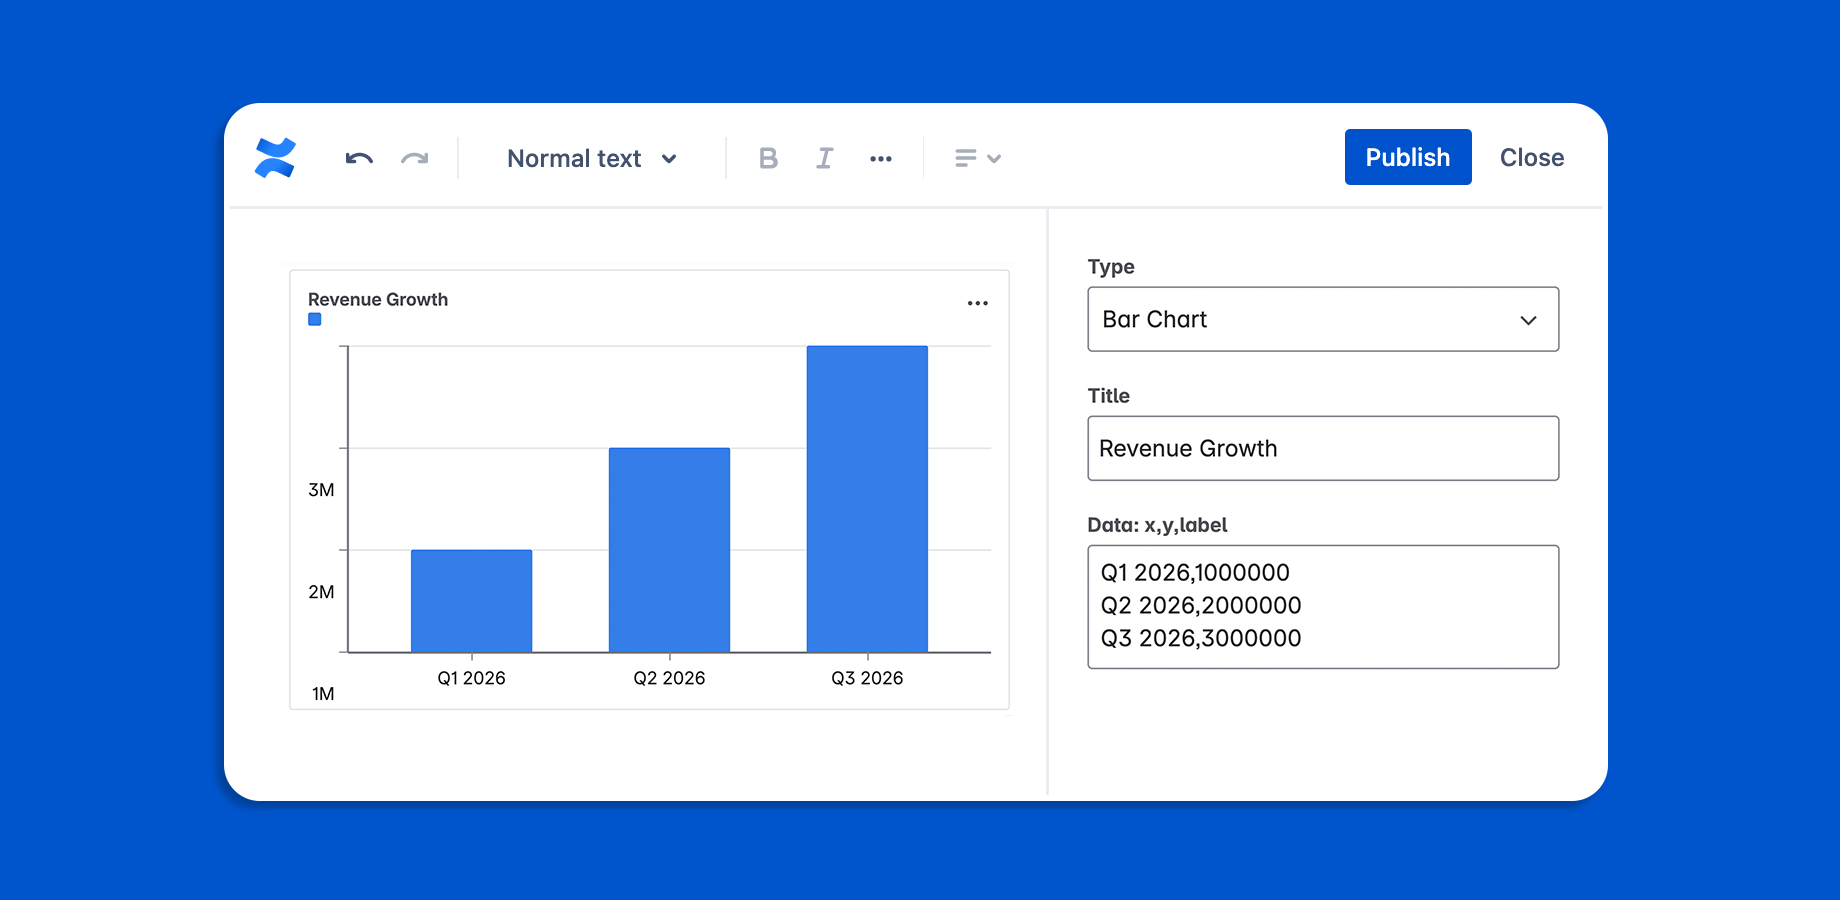Toggle italic formatting
Image resolution: width=1840 pixels, height=900 pixels.
pos(824,158)
